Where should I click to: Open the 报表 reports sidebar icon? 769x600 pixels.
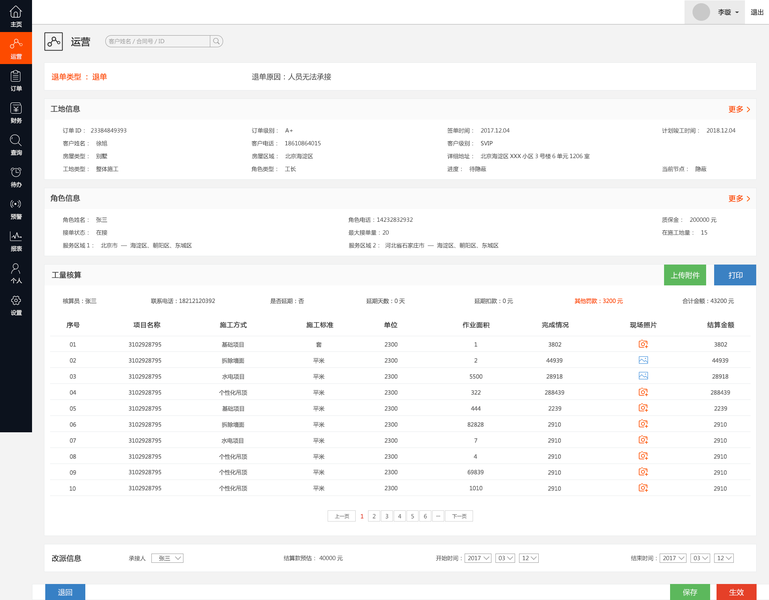tap(16, 240)
